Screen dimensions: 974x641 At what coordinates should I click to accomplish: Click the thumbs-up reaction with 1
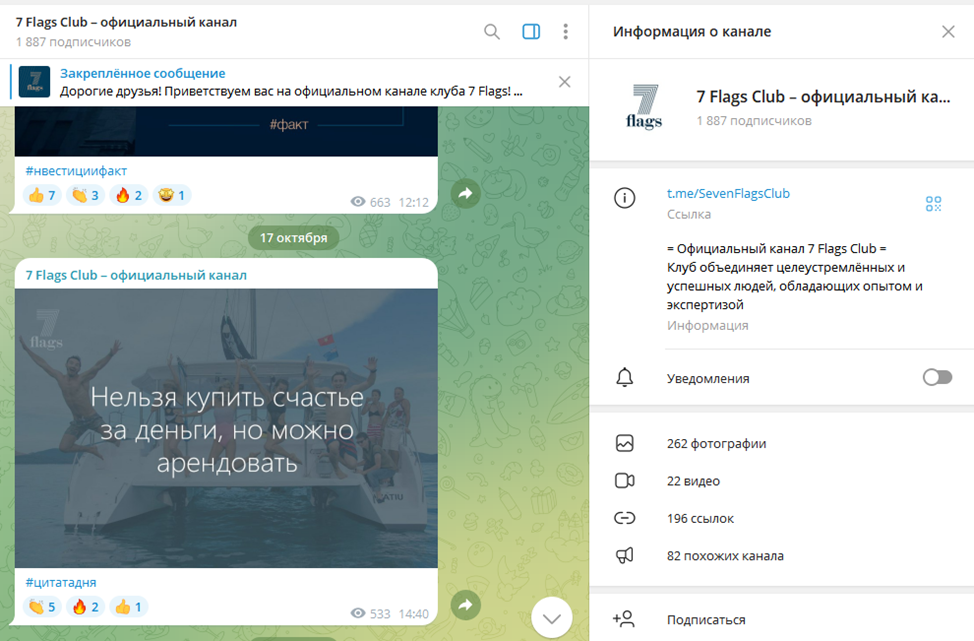[129, 607]
